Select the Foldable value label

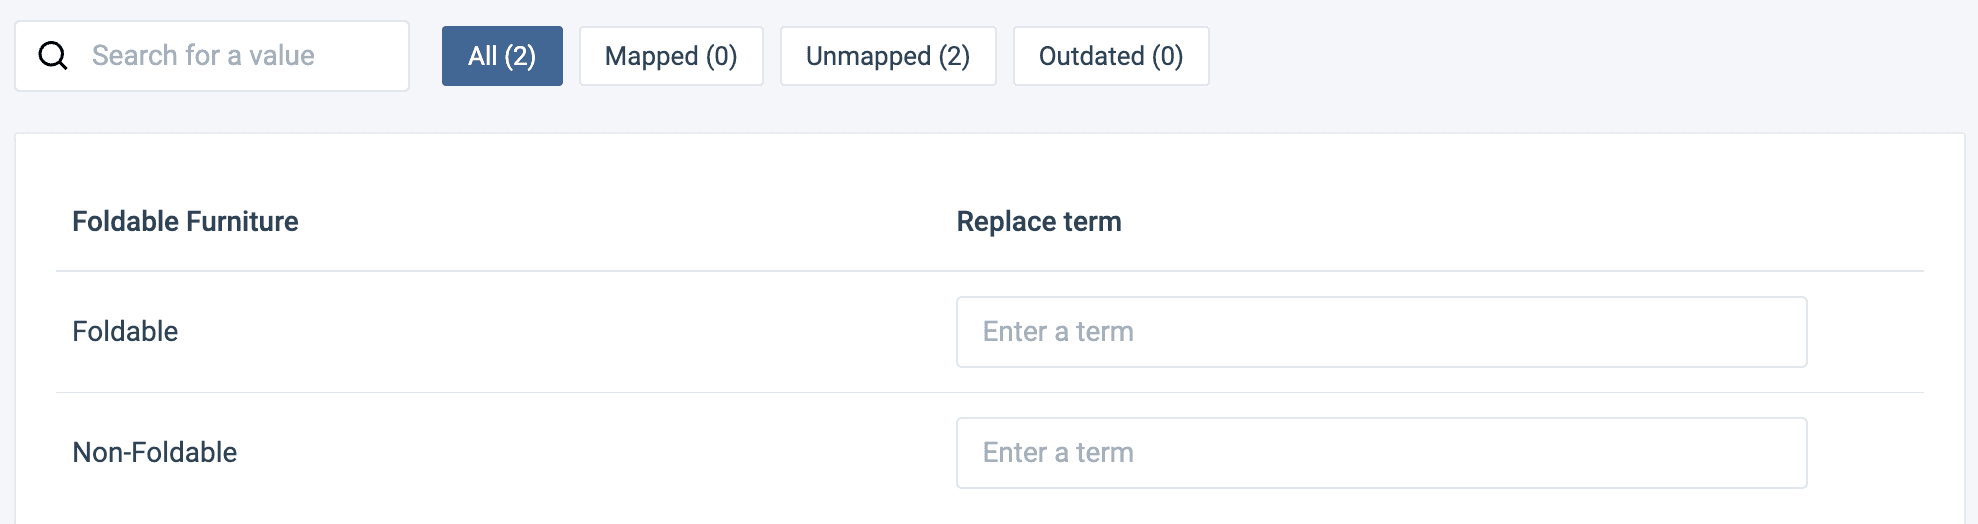(125, 331)
